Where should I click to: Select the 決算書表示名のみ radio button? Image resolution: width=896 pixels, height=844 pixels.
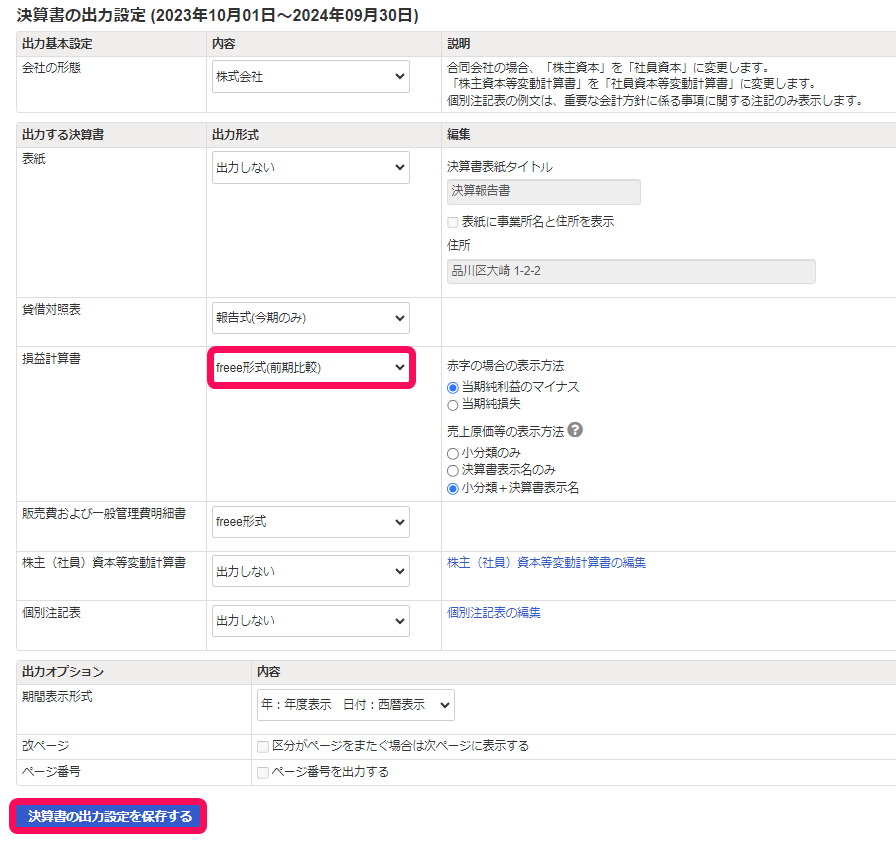(x=453, y=470)
